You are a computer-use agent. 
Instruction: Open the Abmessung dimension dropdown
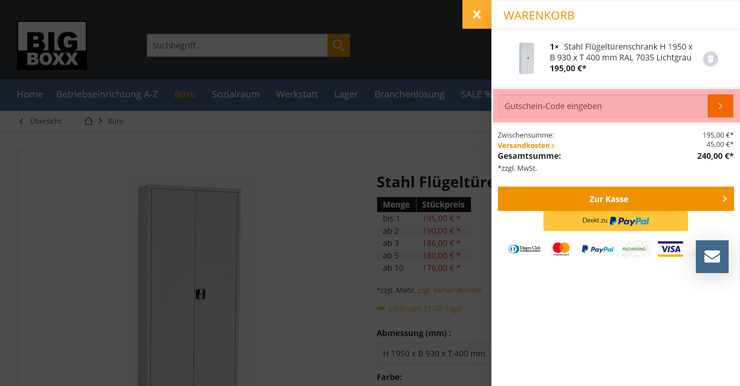click(434, 353)
